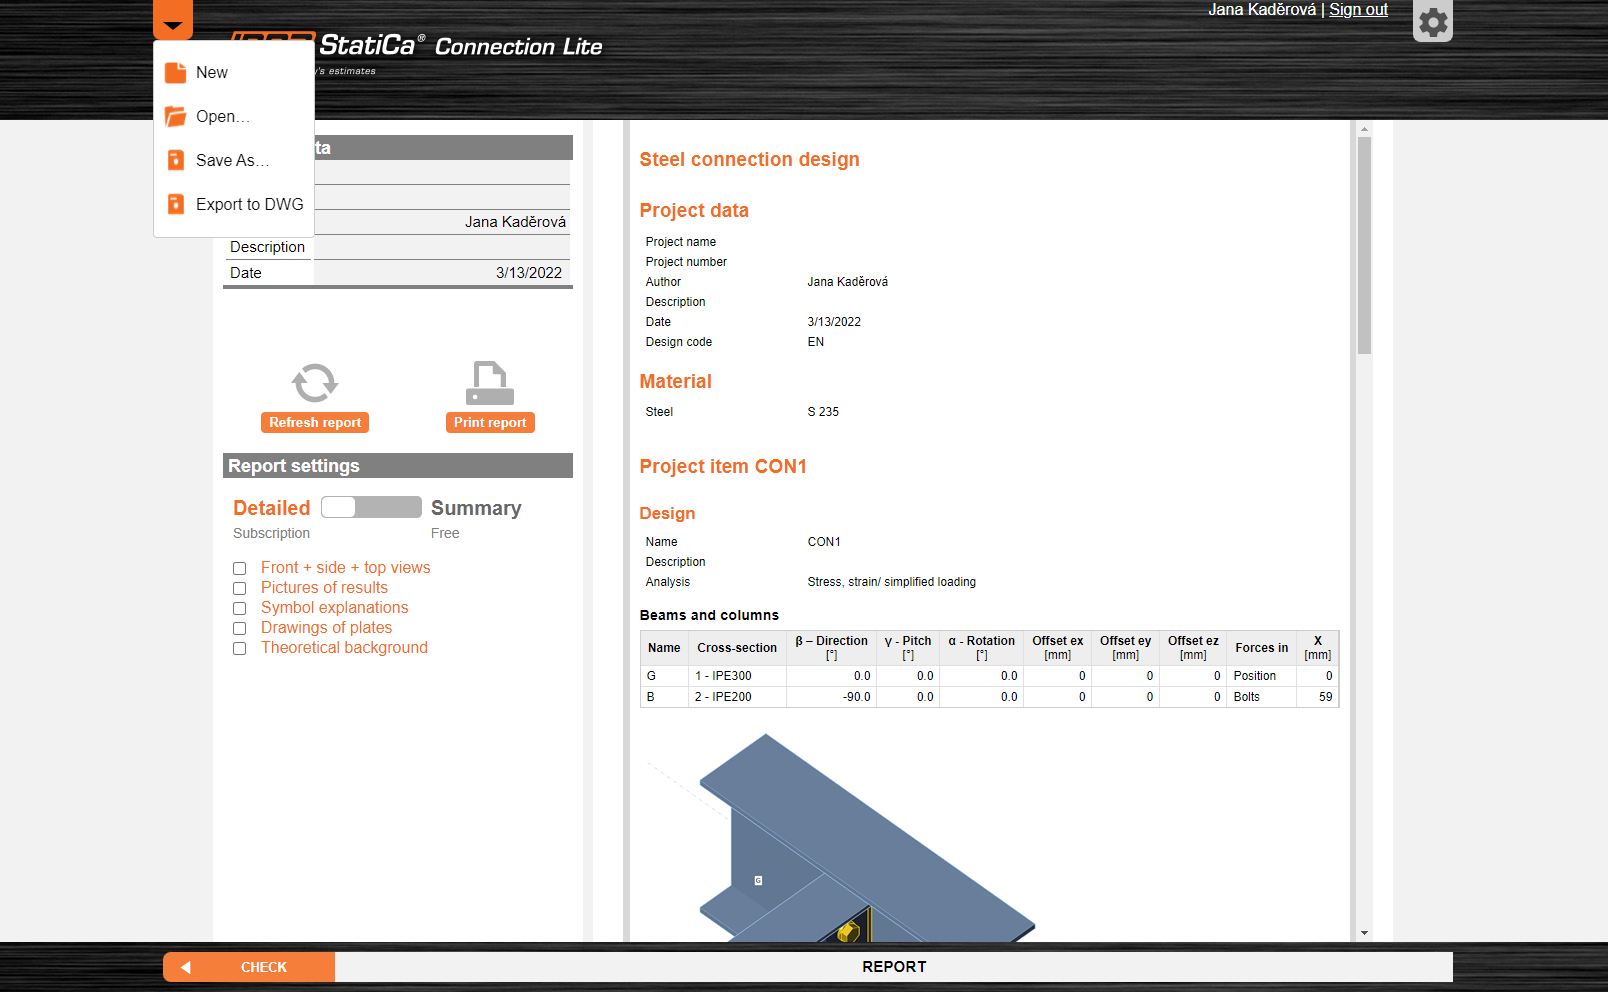This screenshot has height=992, width=1608.
Task: Enable Pictures of results checkbox
Action: pos(240,589)
